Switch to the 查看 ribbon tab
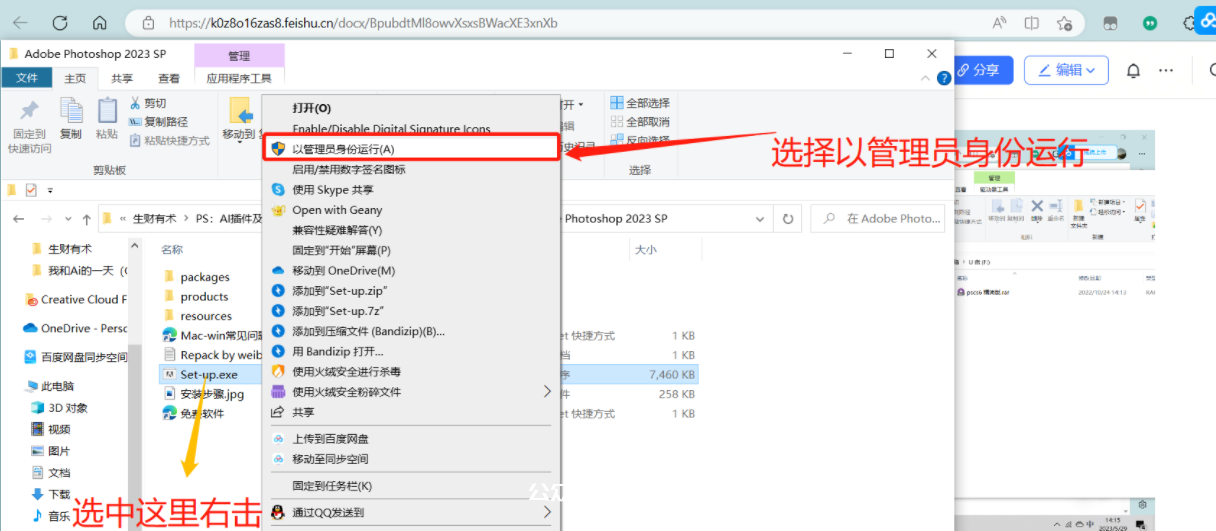1216x531 pixels. point(169,78)
